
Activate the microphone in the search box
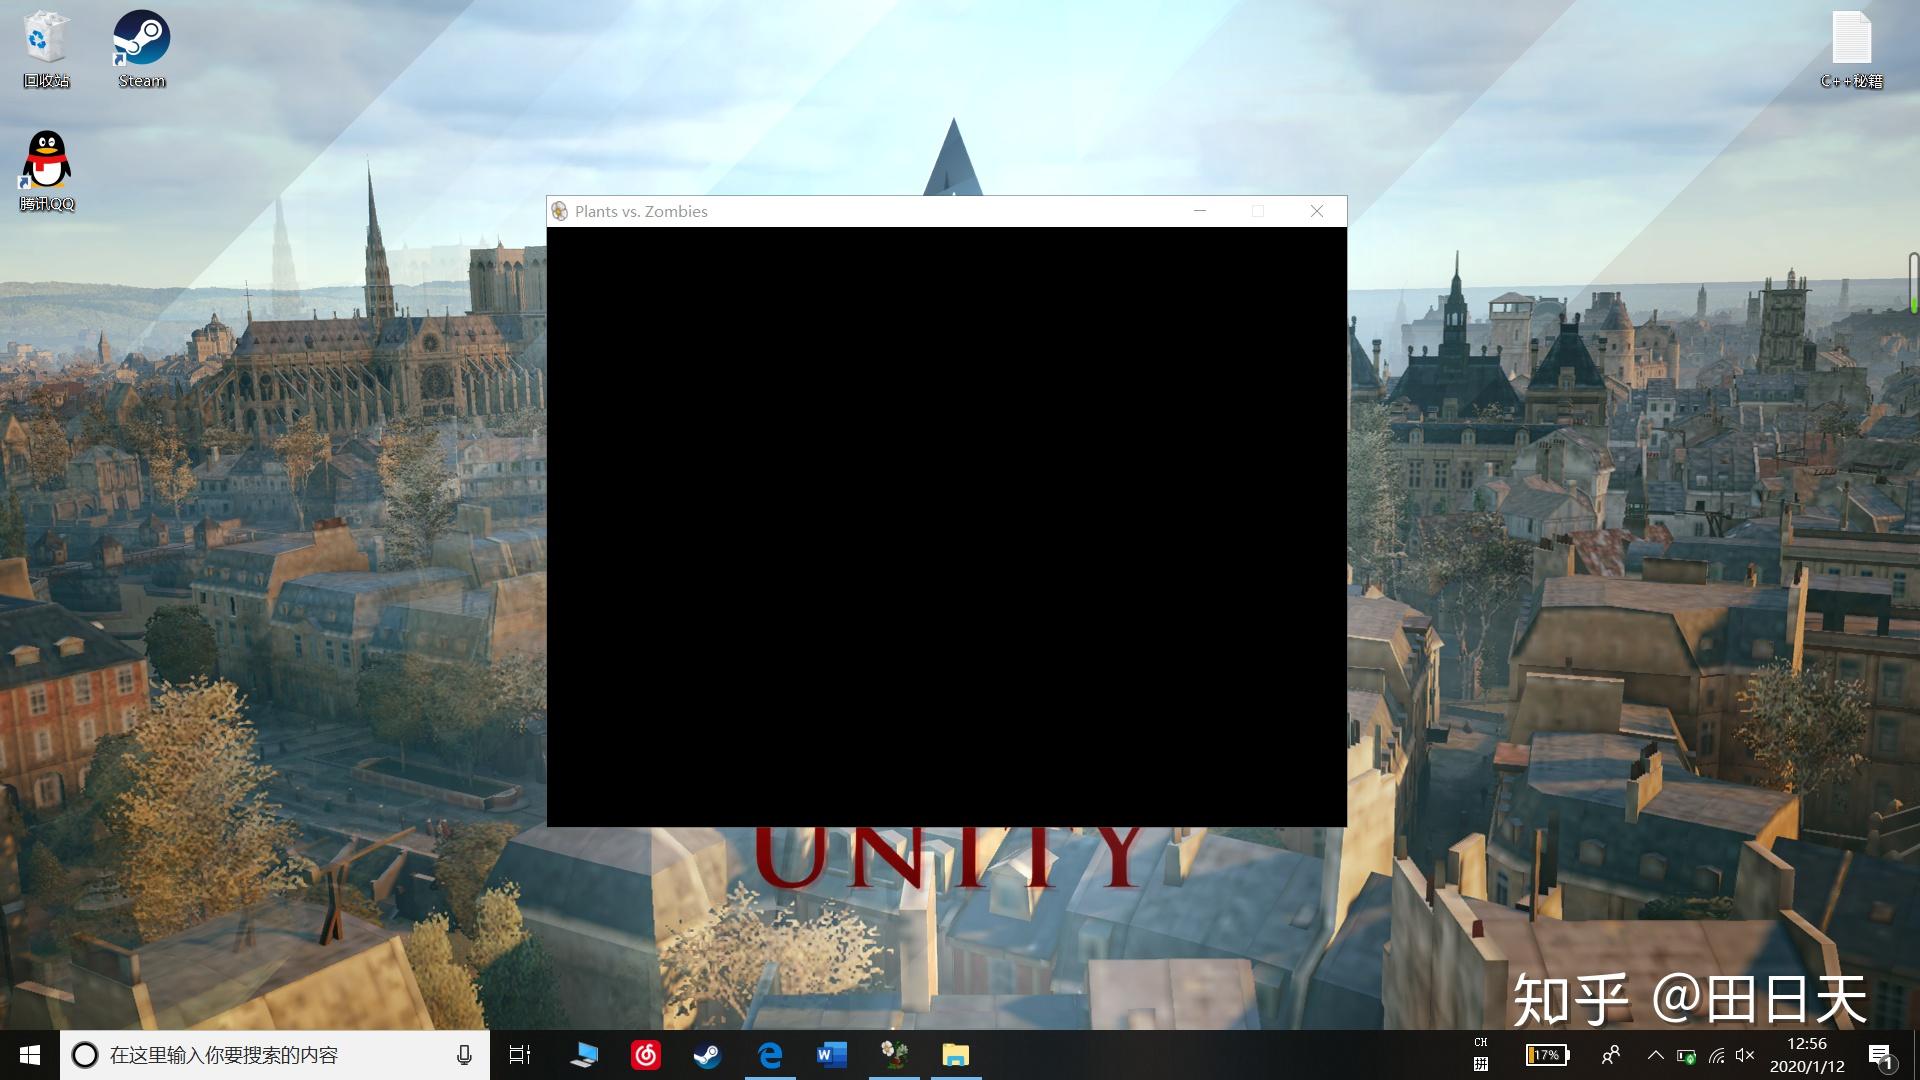[464, 1055]
